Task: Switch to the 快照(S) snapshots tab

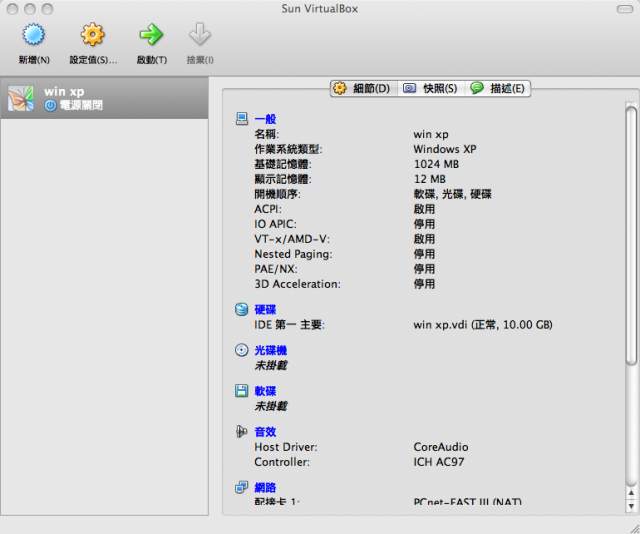Action: click(x=431, y=88)
